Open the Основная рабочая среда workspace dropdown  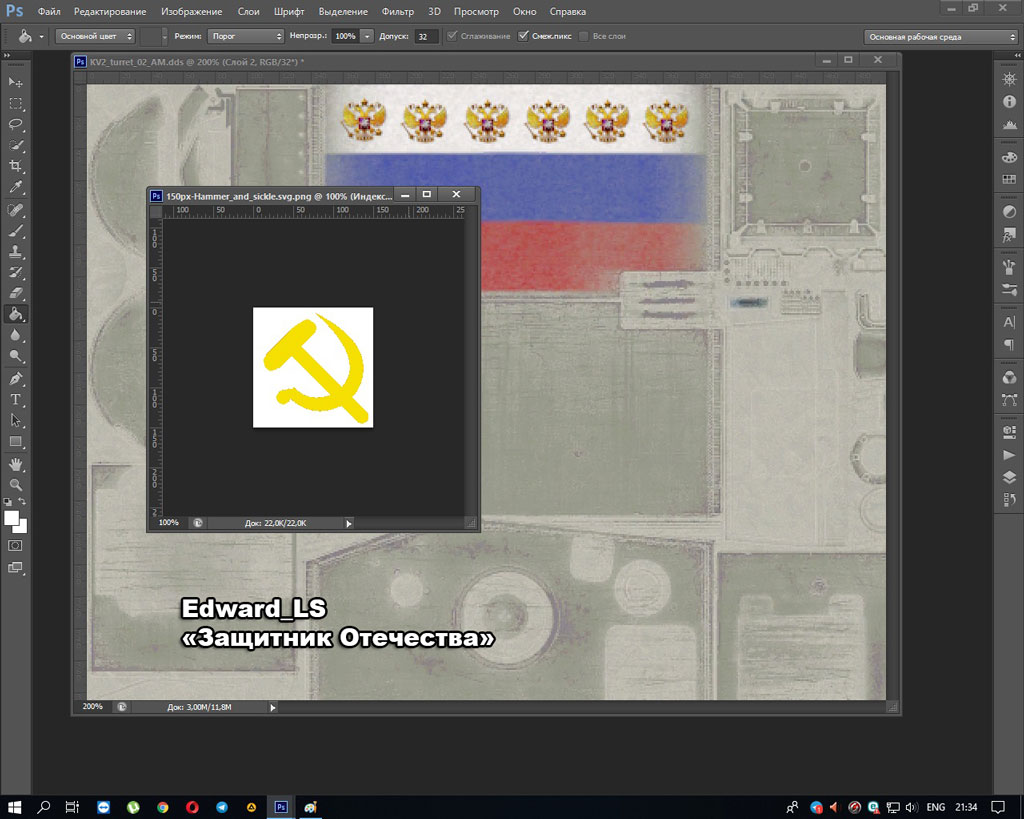click(940, 37)
